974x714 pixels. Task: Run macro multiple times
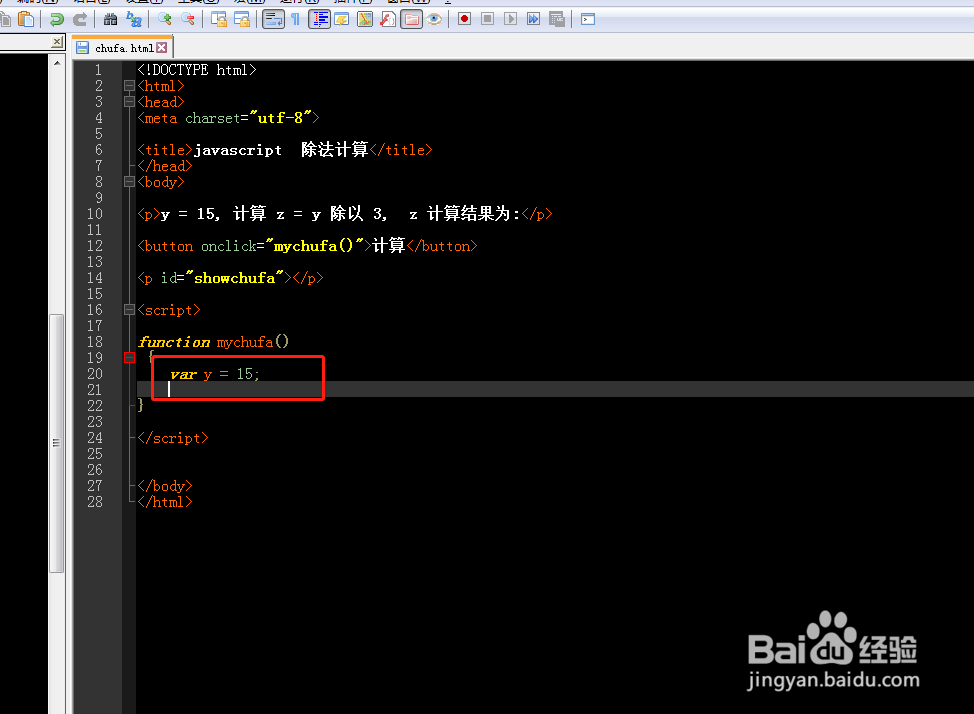click(534, 19)
